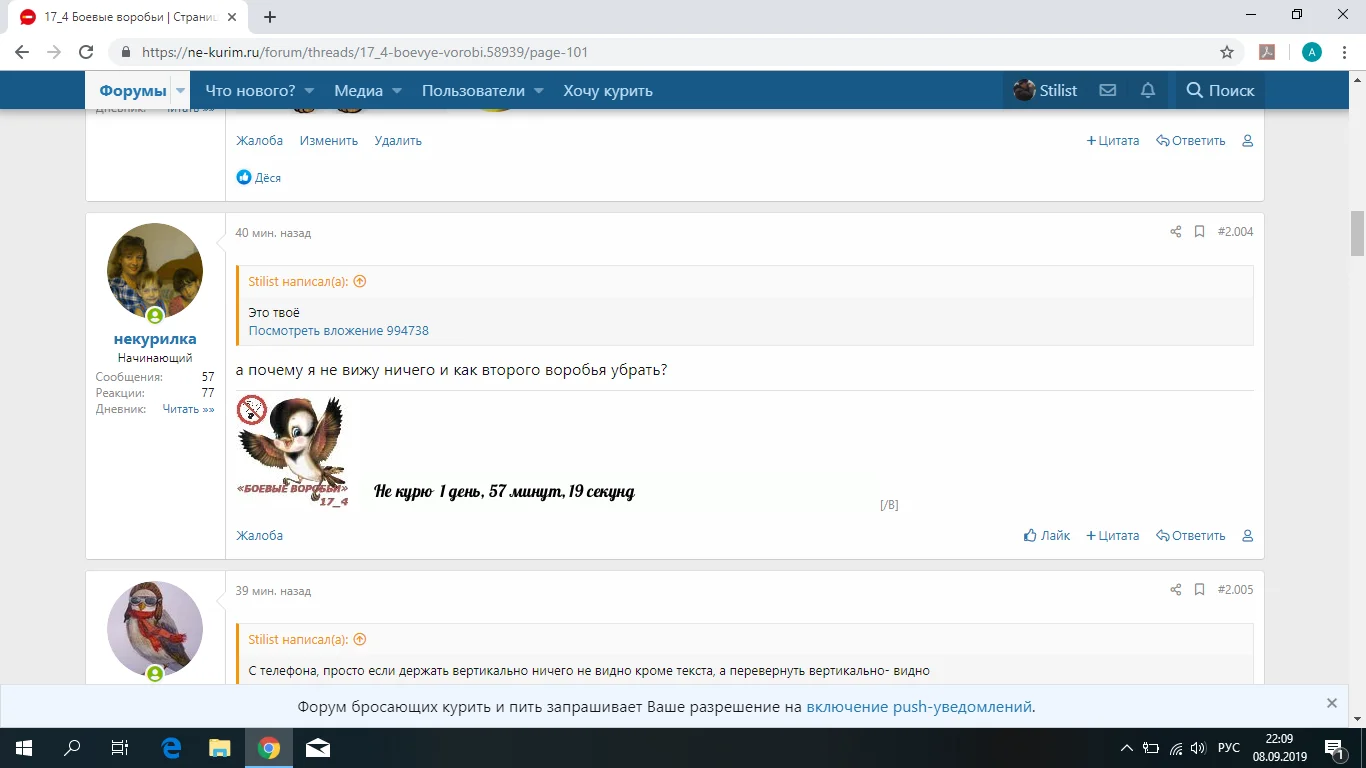Screen dimensions: 1366x768
Task: Open the forum alerts bell icon
Action: [1148, 90]
